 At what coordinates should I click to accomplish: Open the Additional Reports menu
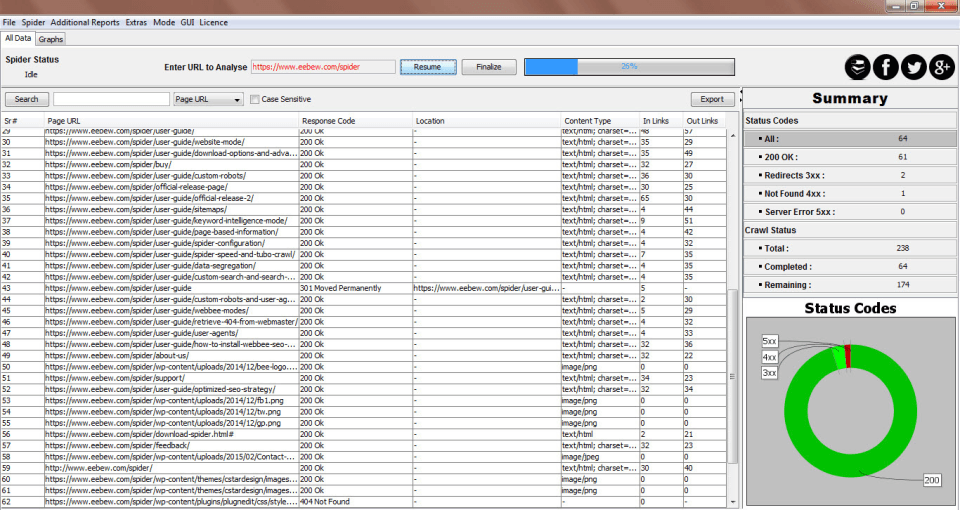[85, 22]
